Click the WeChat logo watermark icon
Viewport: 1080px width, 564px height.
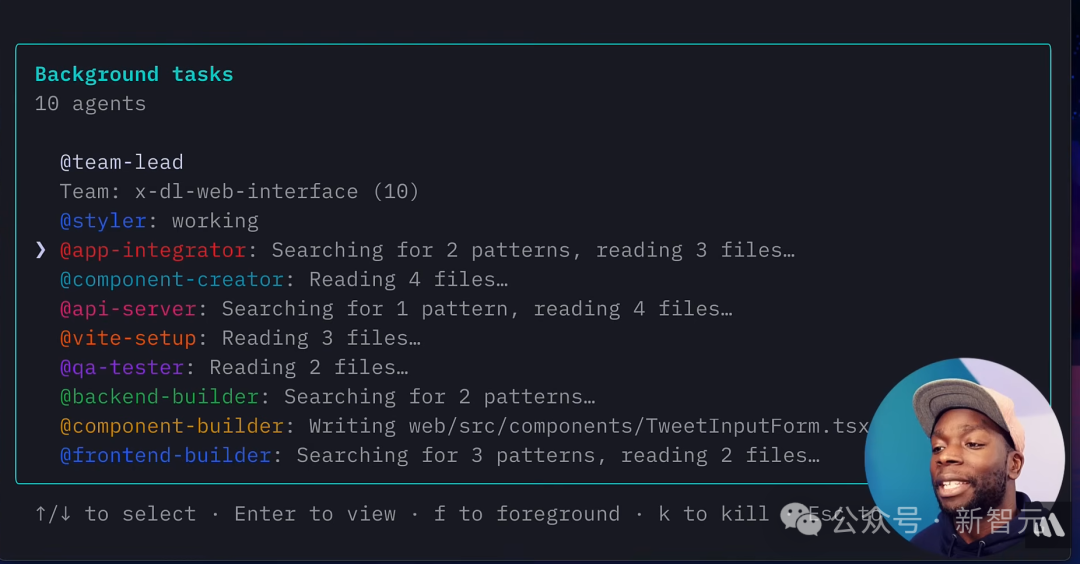800,518
